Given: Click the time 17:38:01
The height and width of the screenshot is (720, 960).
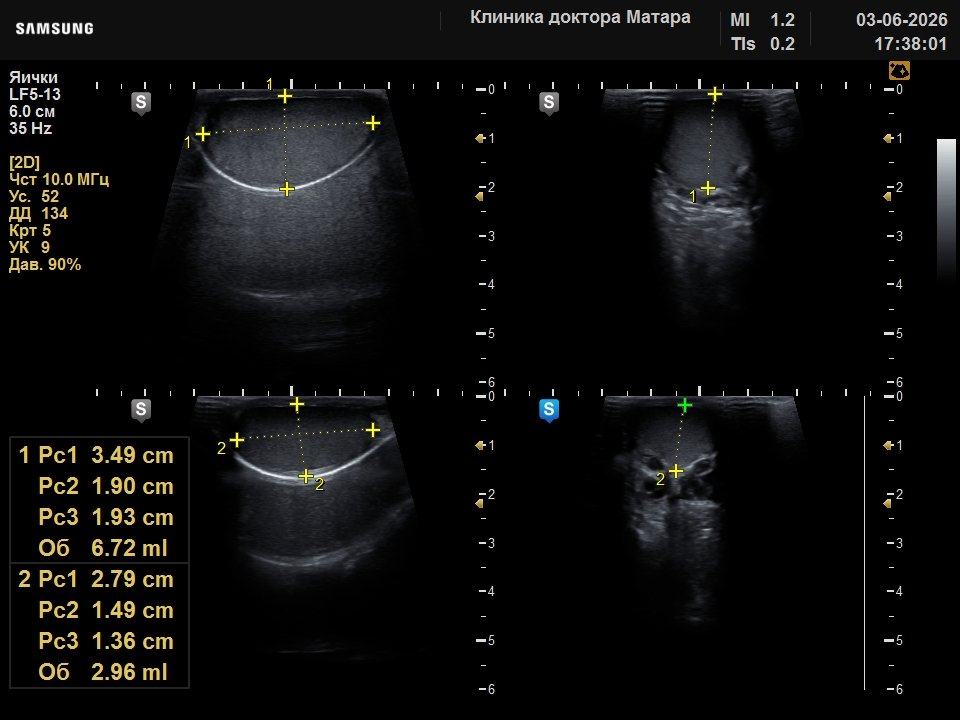Looking at the screenshot, I should [910, 44].
